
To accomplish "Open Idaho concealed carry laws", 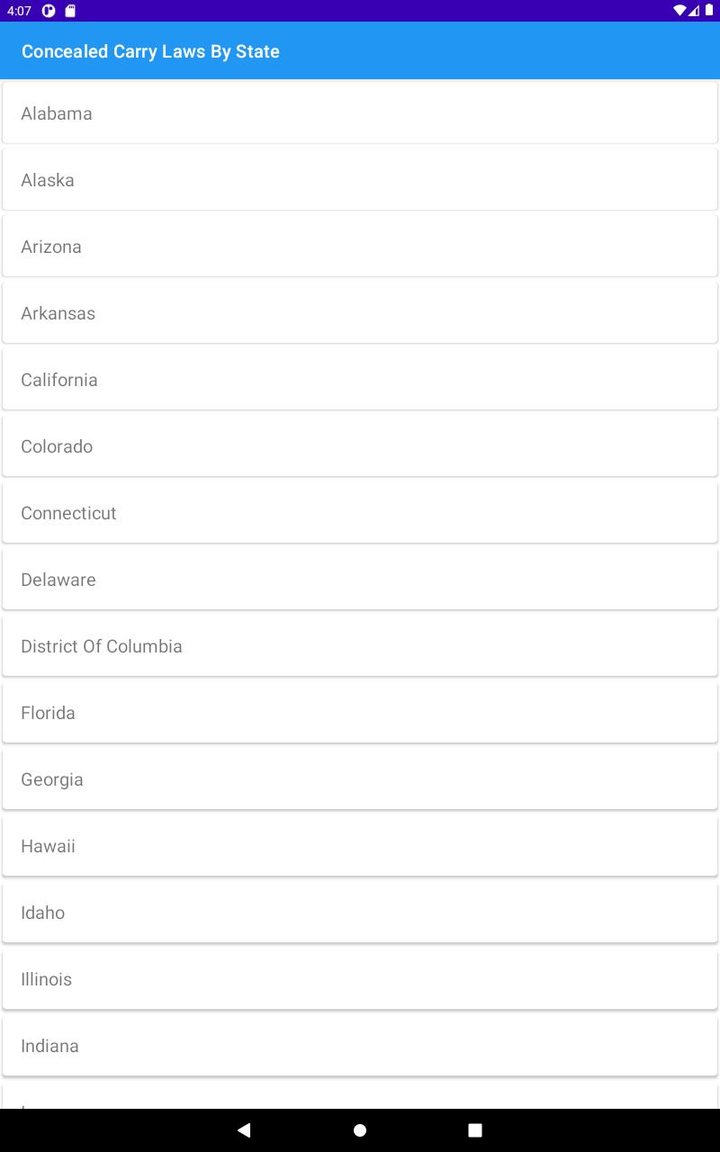I will 360,912.
